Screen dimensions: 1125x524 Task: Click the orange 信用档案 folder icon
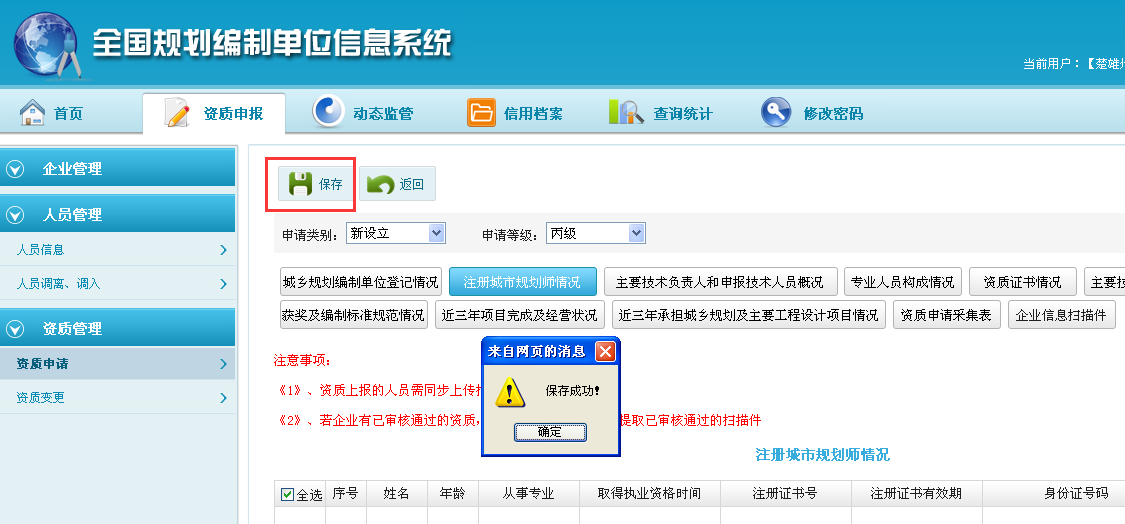point(481,113)
